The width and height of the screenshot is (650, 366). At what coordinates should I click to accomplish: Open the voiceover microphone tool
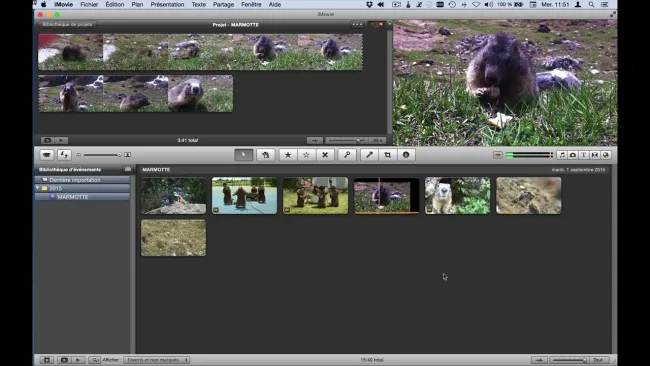tap(369, 155)
